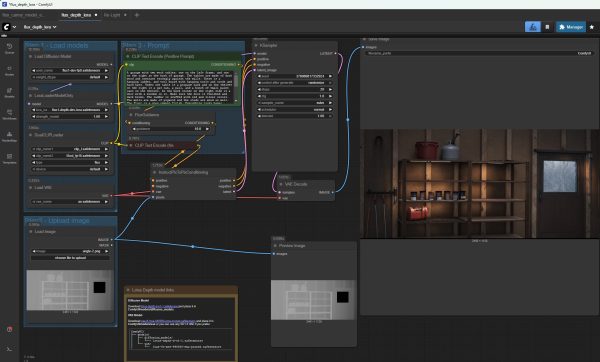
Task: Increase steps with its right arrow
Action: click(330, 90)
